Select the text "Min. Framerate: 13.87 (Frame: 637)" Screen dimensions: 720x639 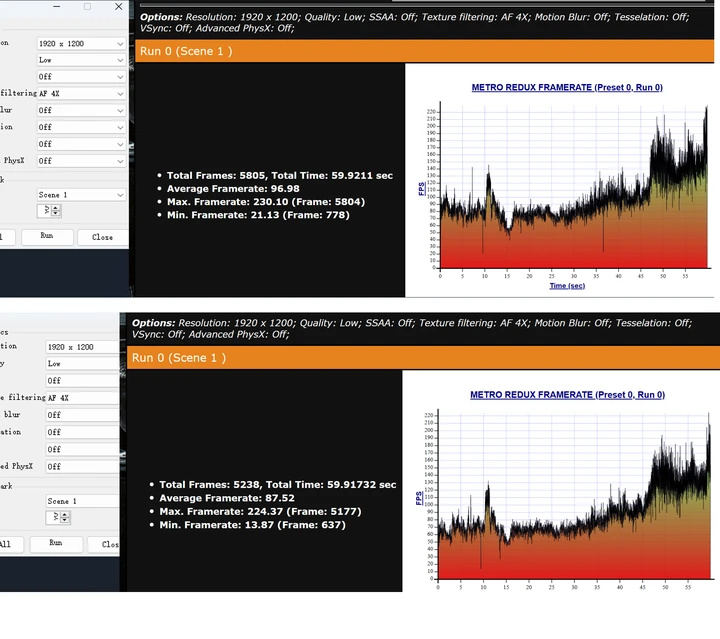click(252, 525)
